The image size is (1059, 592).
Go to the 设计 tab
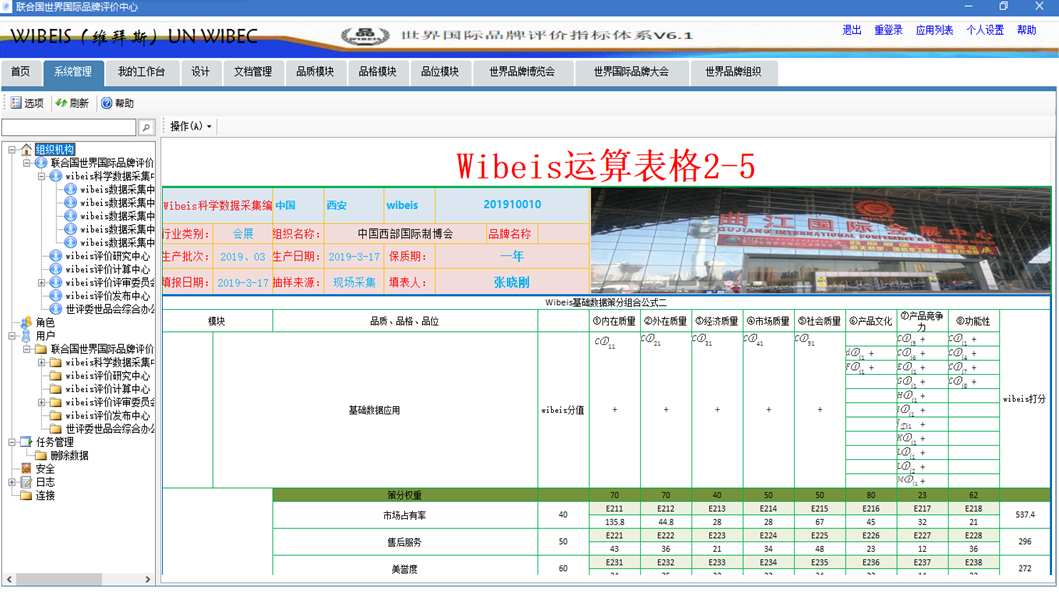point(201,72)
